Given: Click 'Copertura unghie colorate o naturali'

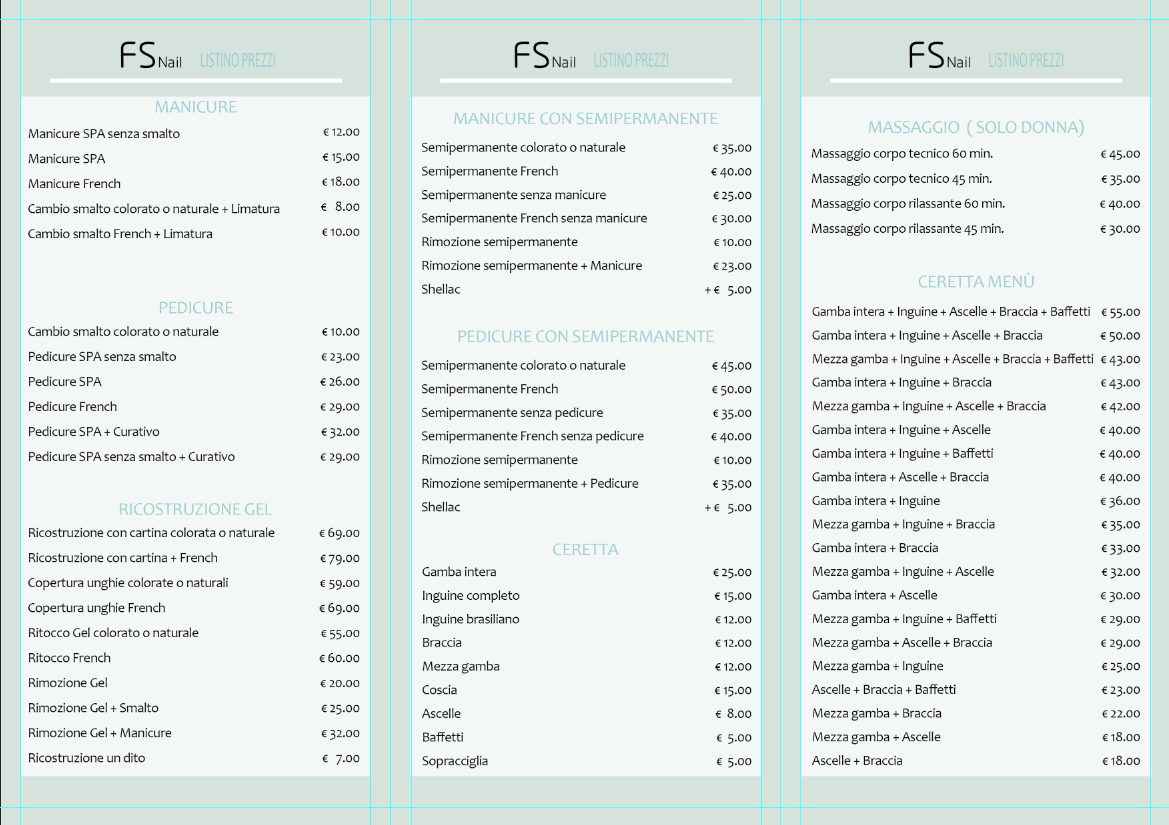Looking at the screenshot, I should (x=128, y=583).
